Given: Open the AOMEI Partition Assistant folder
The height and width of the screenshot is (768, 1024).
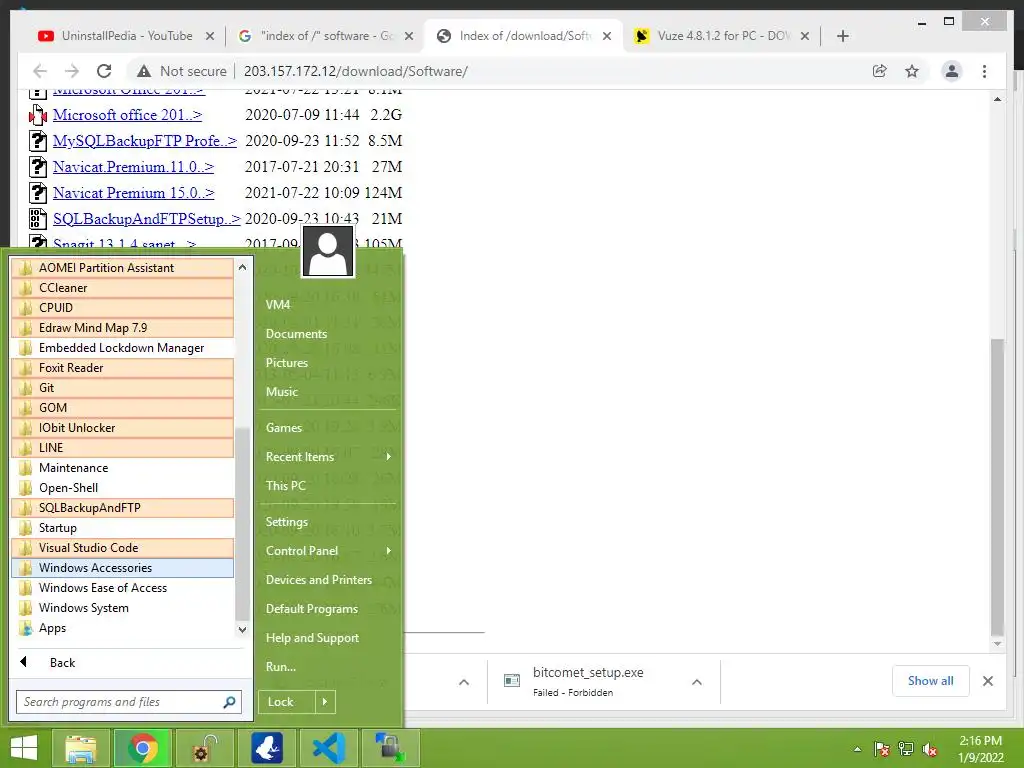Looking at the screenshot, I should pyautogui.click(x=123, y=268).
